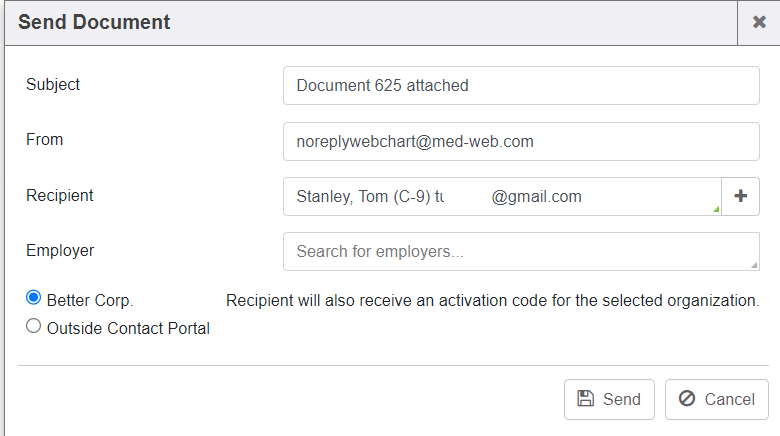Screen dimensions: 780x436
Task: Click the Outside Contact Portal label text
Action: point(128,328)
